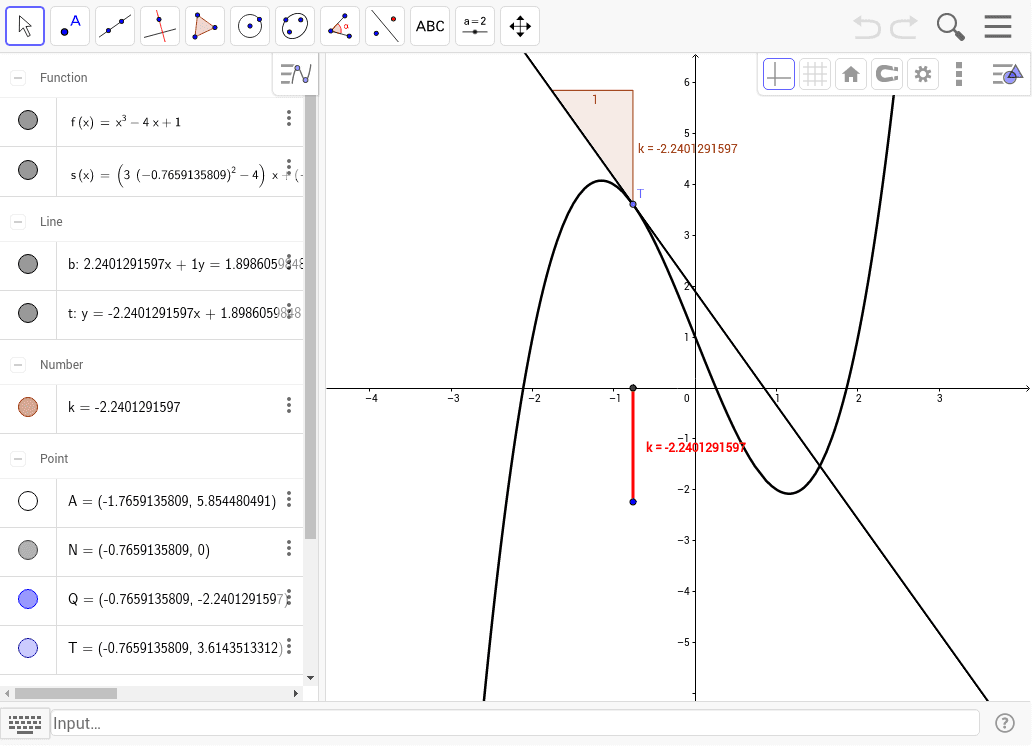Select the Reflect about Line tool

point(385,26)
